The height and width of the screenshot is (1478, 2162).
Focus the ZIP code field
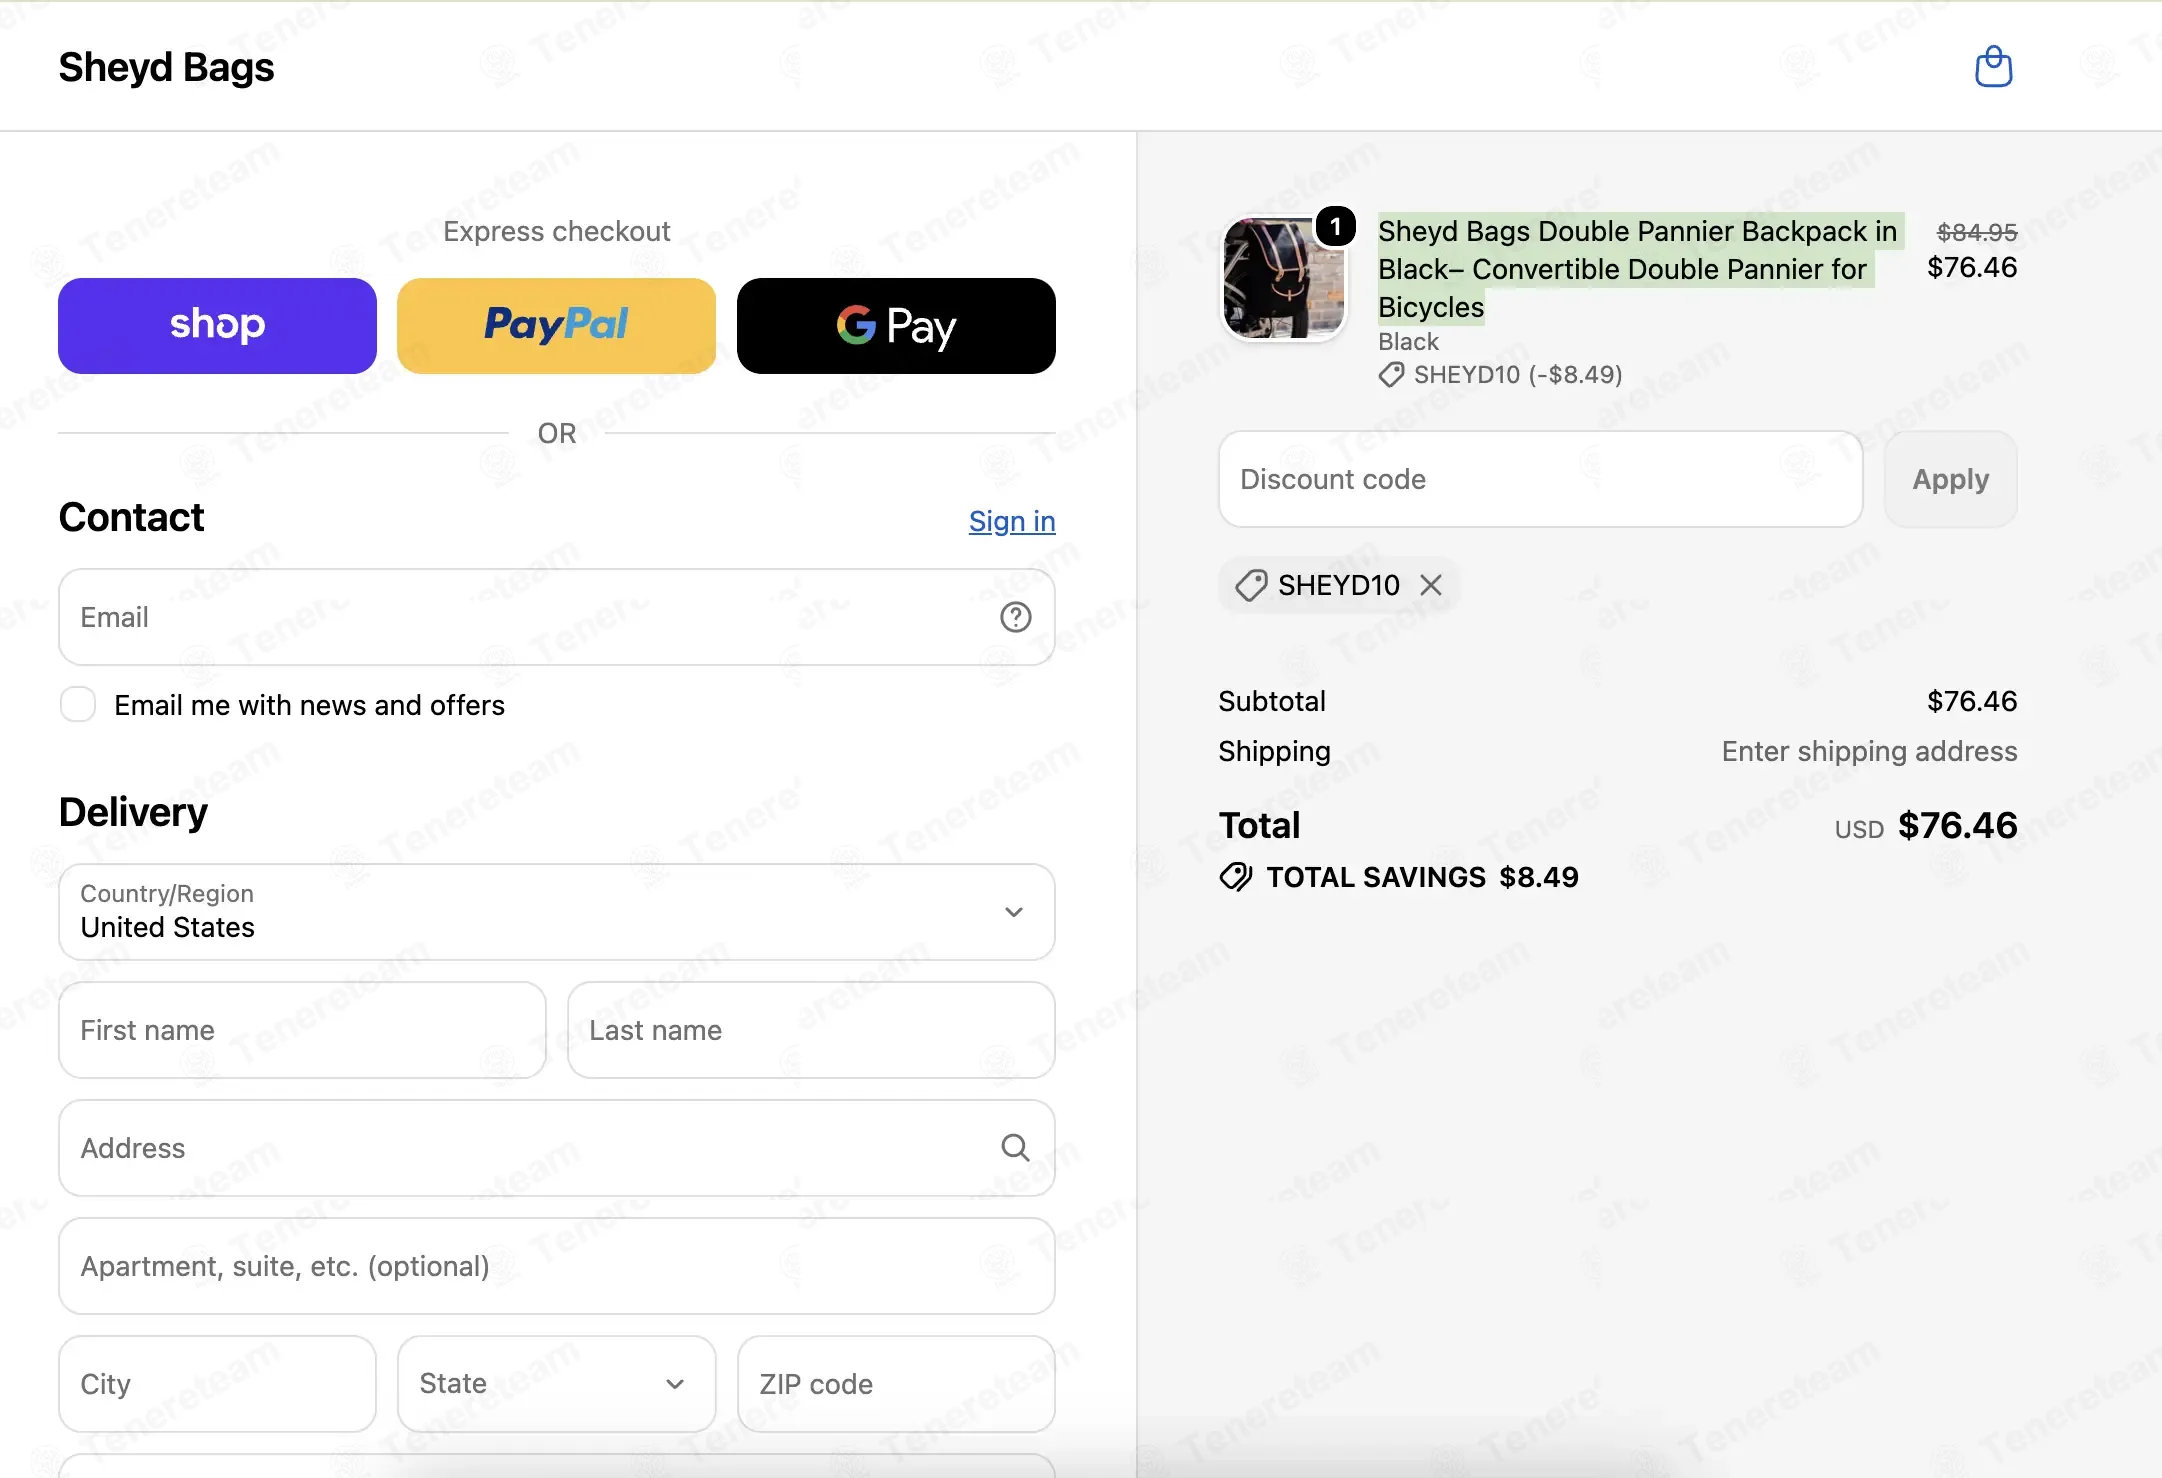[896, 1384]
